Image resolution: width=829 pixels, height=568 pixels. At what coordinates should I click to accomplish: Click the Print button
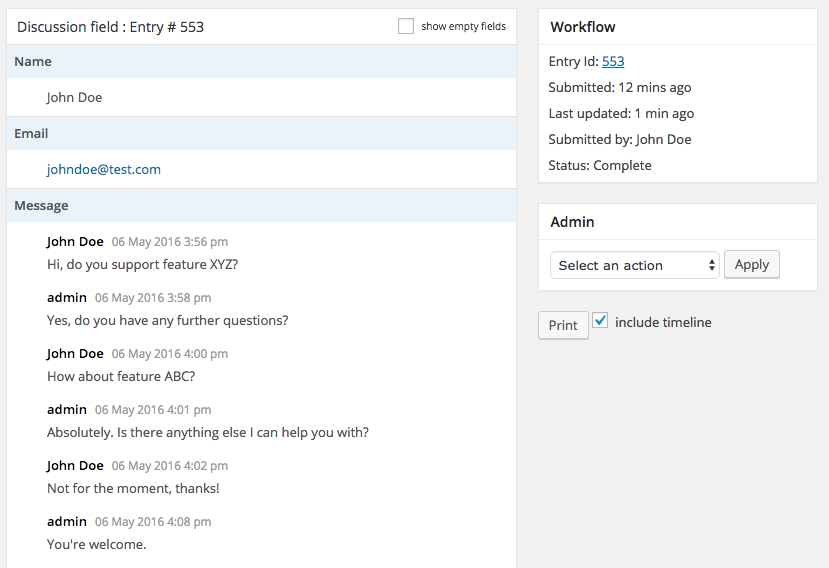[x=563, y=325]
